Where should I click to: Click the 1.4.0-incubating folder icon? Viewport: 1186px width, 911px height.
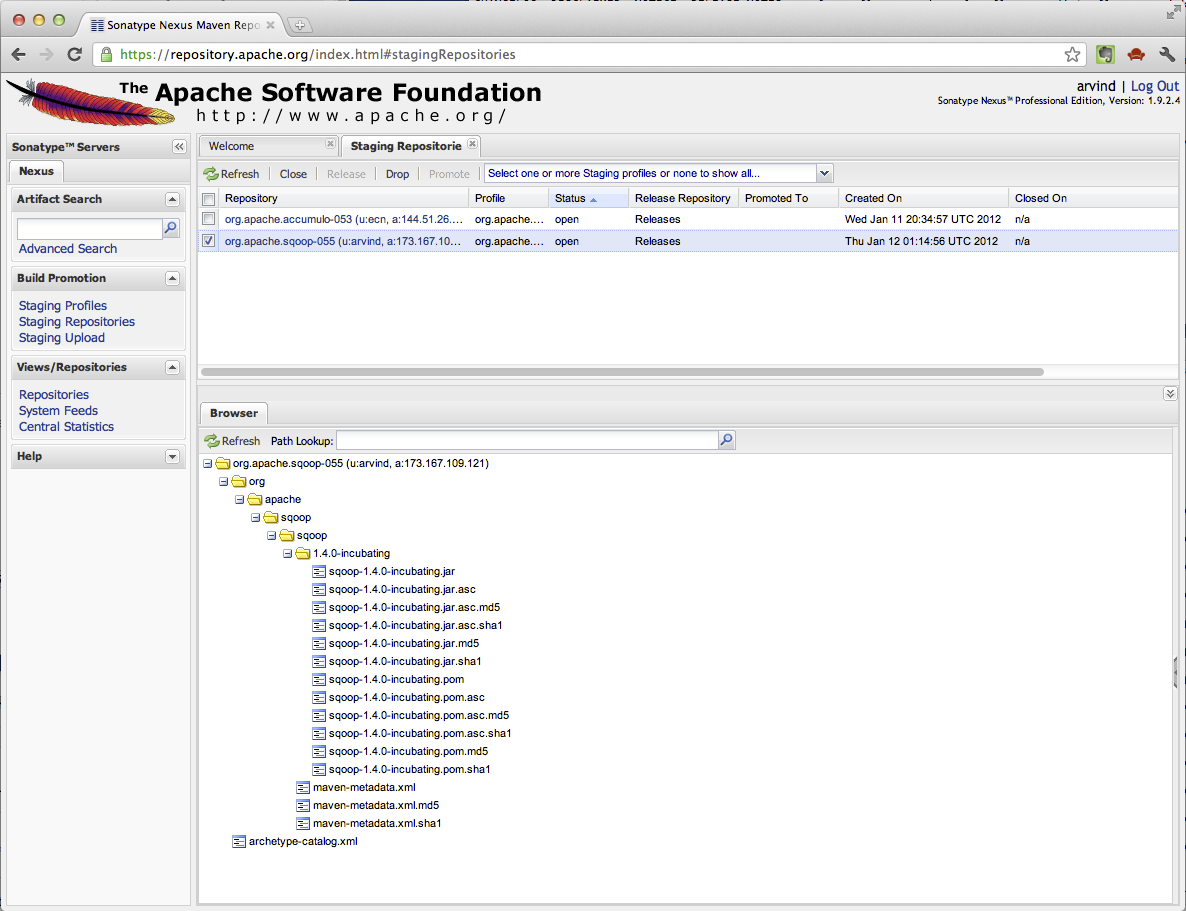[x=303, y=554]
